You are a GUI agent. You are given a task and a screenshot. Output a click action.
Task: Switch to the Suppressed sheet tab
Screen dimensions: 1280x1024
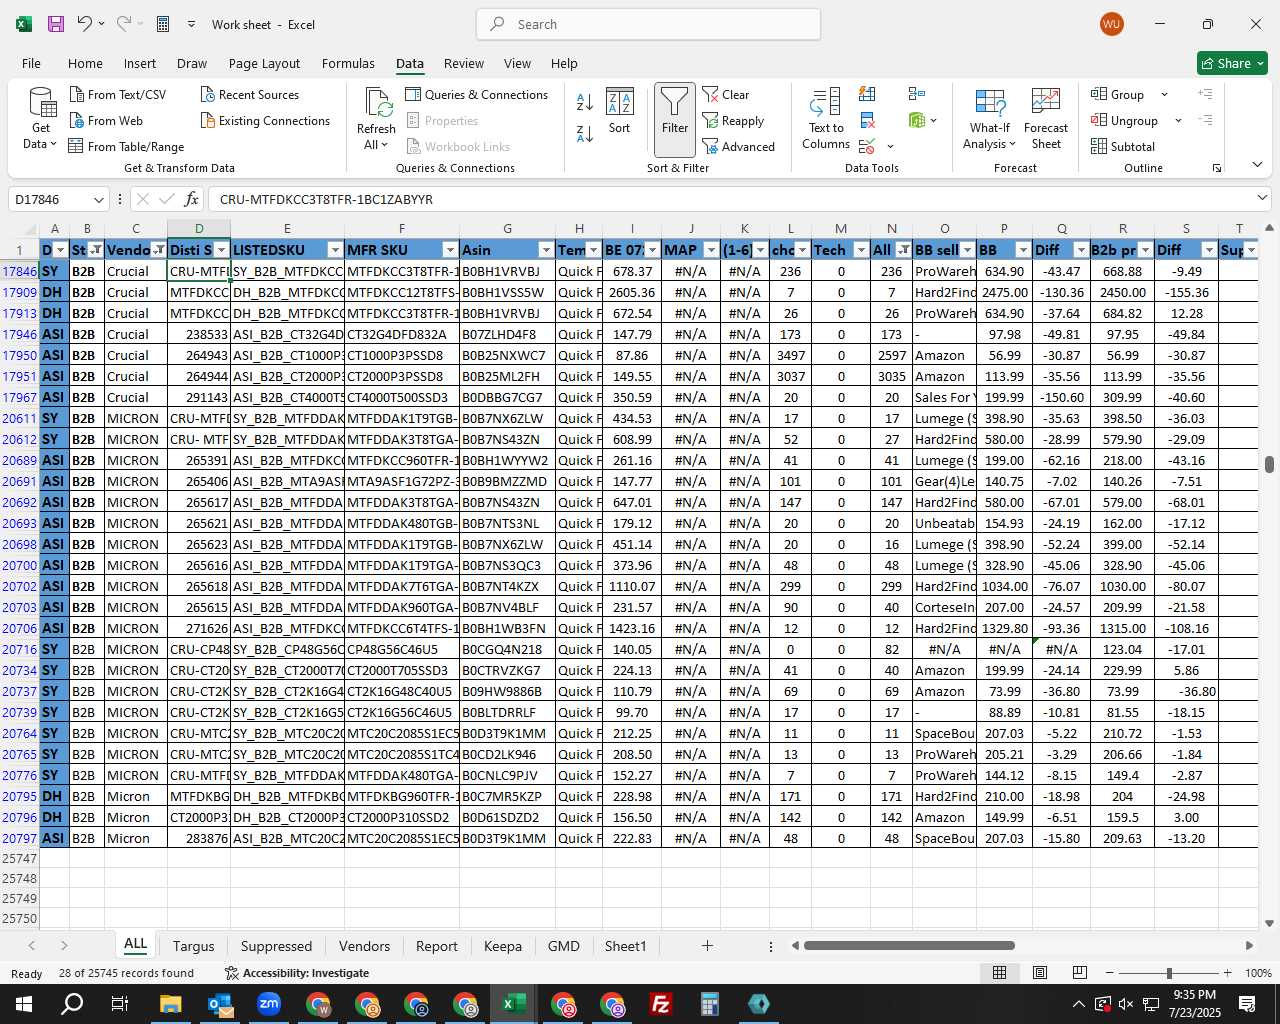(276, 946)
